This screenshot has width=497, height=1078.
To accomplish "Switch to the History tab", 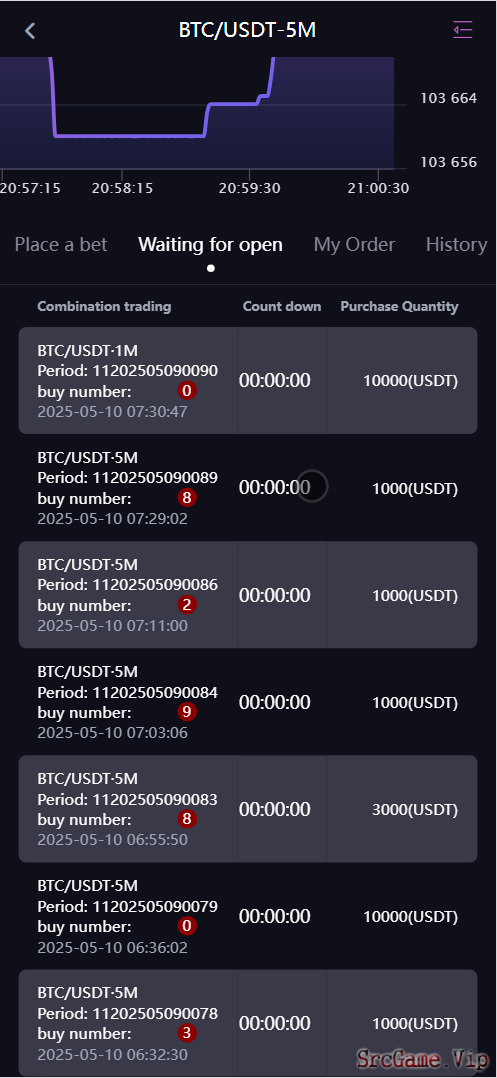I will [x=456, y=244].
